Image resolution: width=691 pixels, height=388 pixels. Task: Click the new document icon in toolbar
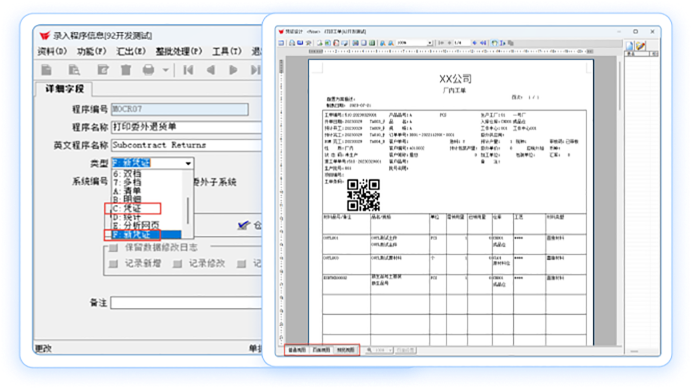tap(46, 70)
